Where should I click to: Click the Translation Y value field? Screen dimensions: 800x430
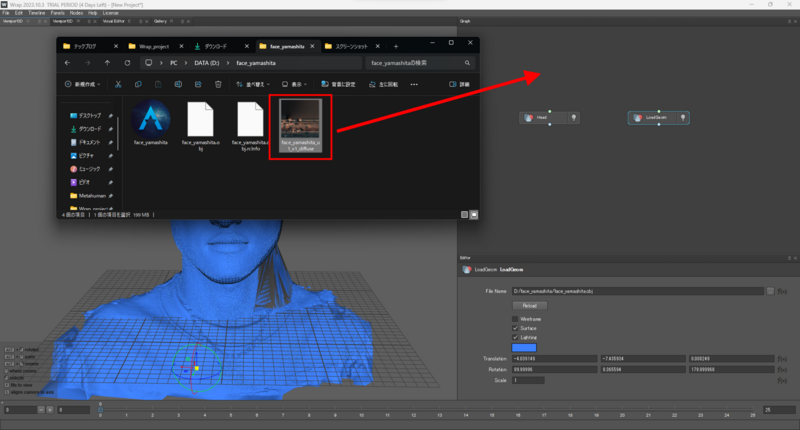pos(643,359)
